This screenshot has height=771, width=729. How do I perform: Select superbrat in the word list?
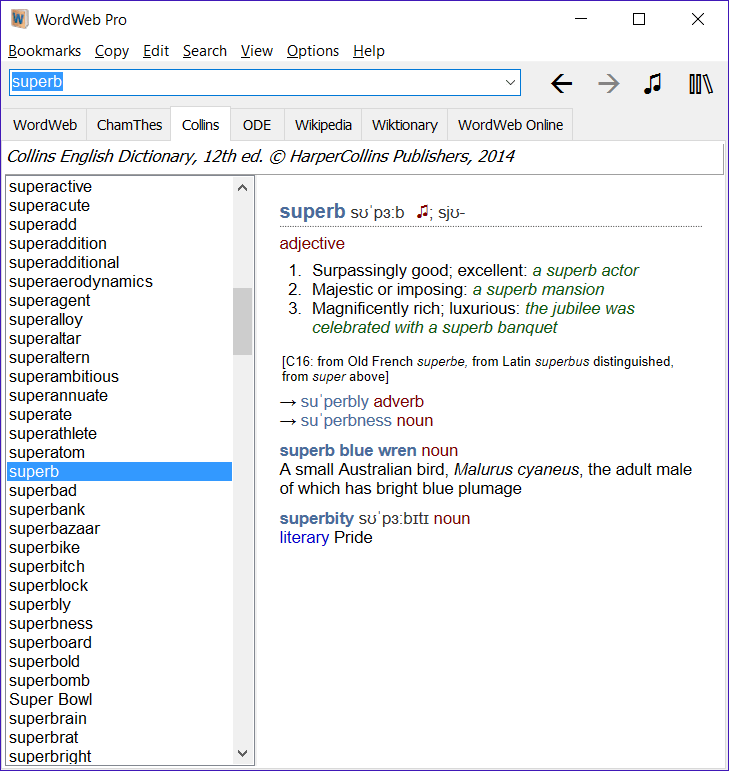click(x=119, y=738)
